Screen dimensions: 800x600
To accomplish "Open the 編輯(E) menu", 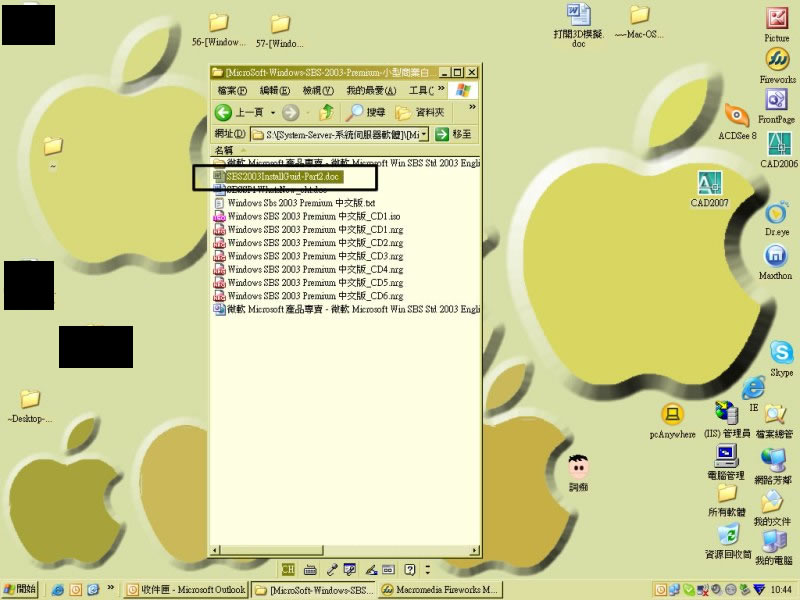I will click(x=274, y=91).
